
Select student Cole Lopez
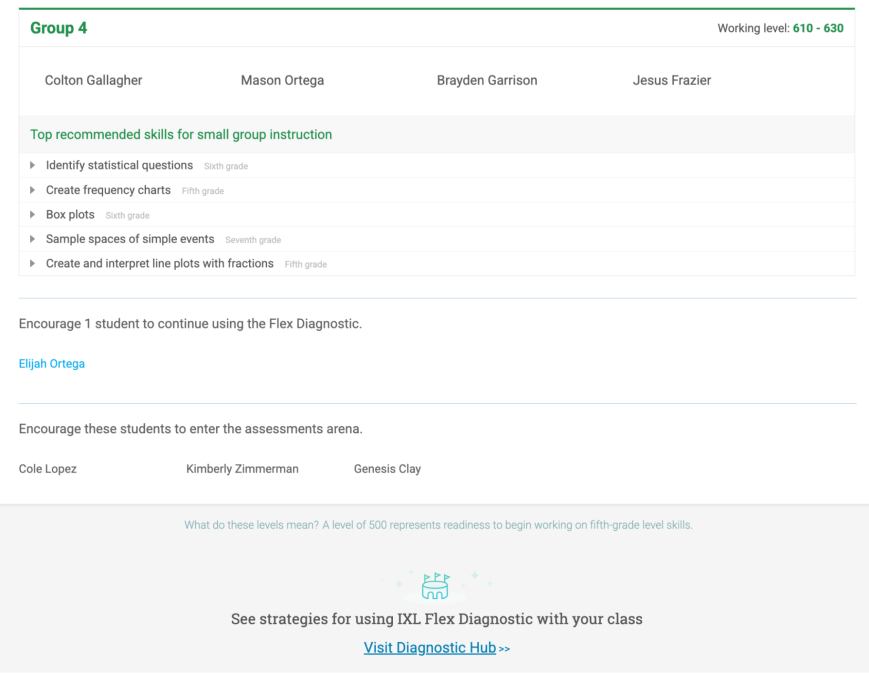click(x=47, y=468)
